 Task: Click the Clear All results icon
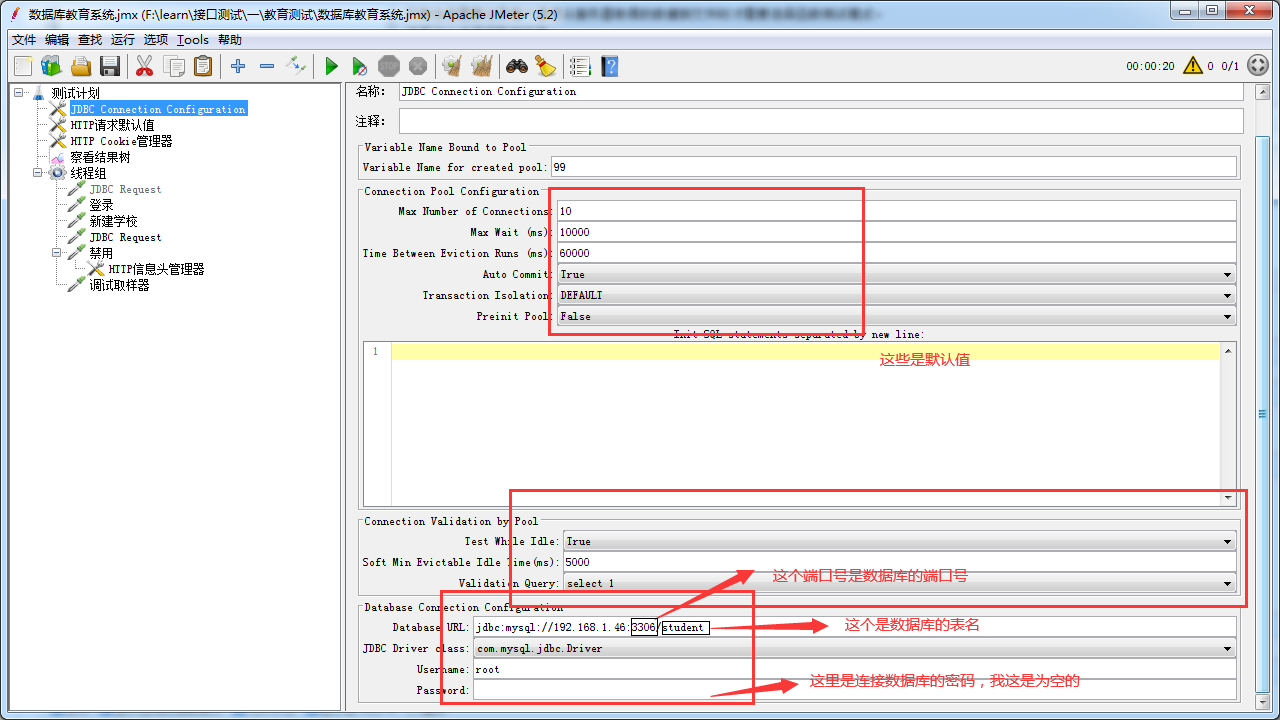tap(481, 66)
